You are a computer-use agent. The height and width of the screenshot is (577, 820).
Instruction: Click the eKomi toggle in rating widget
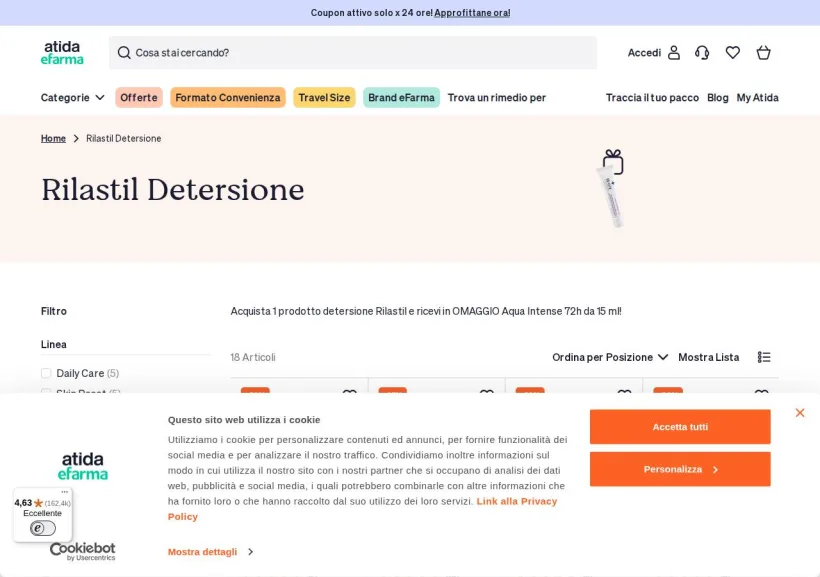pos(43,528)
